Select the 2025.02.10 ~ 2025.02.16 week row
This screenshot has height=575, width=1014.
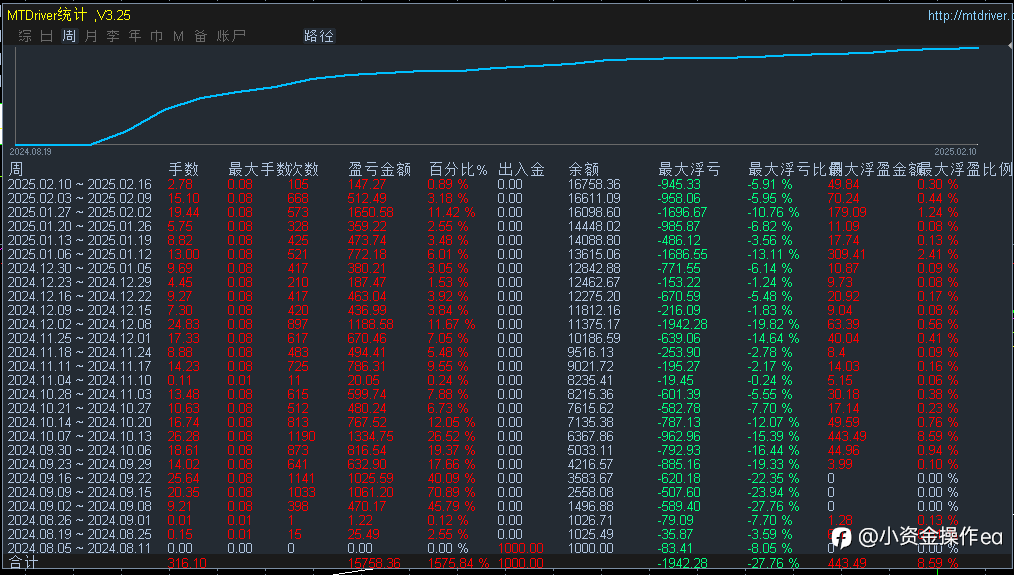click(79, 184)
